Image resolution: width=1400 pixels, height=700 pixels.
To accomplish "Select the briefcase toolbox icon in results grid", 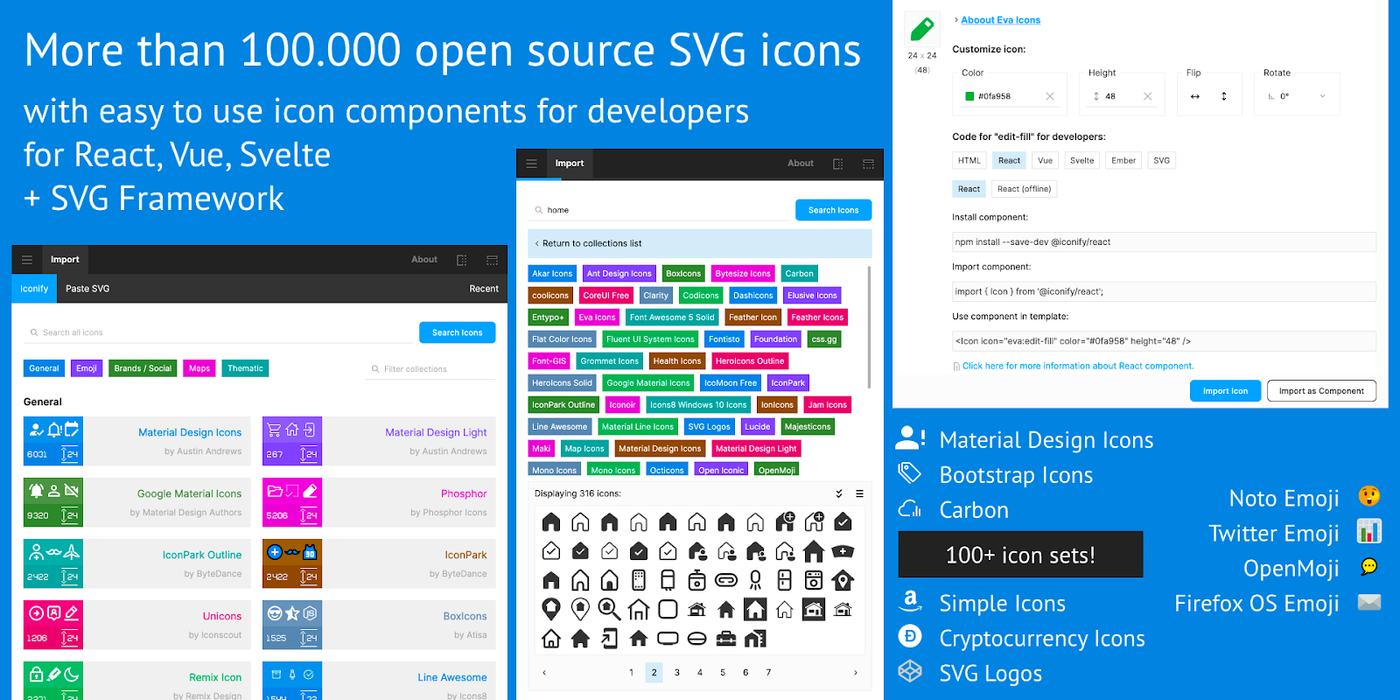I will tap(726, 638).
